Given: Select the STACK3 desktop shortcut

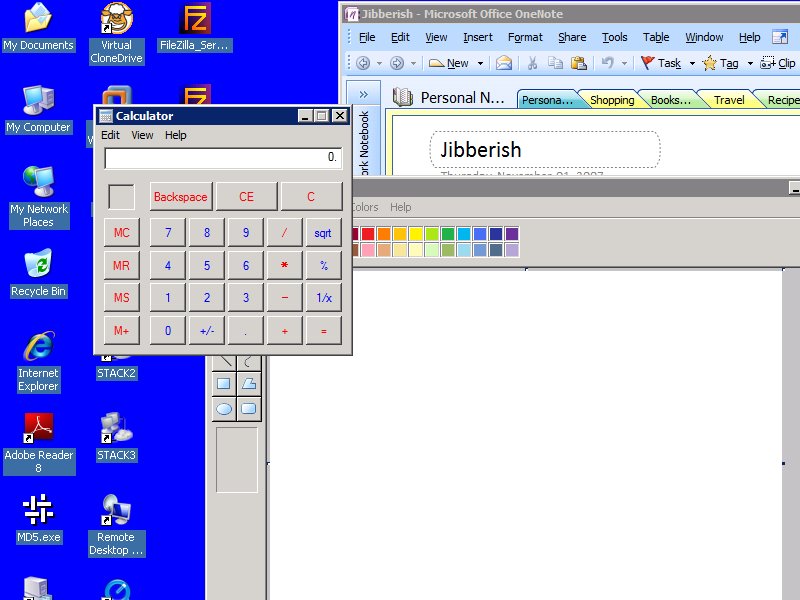Looking at the screenshot, I should pyautogui.click(x=116, y=437).
